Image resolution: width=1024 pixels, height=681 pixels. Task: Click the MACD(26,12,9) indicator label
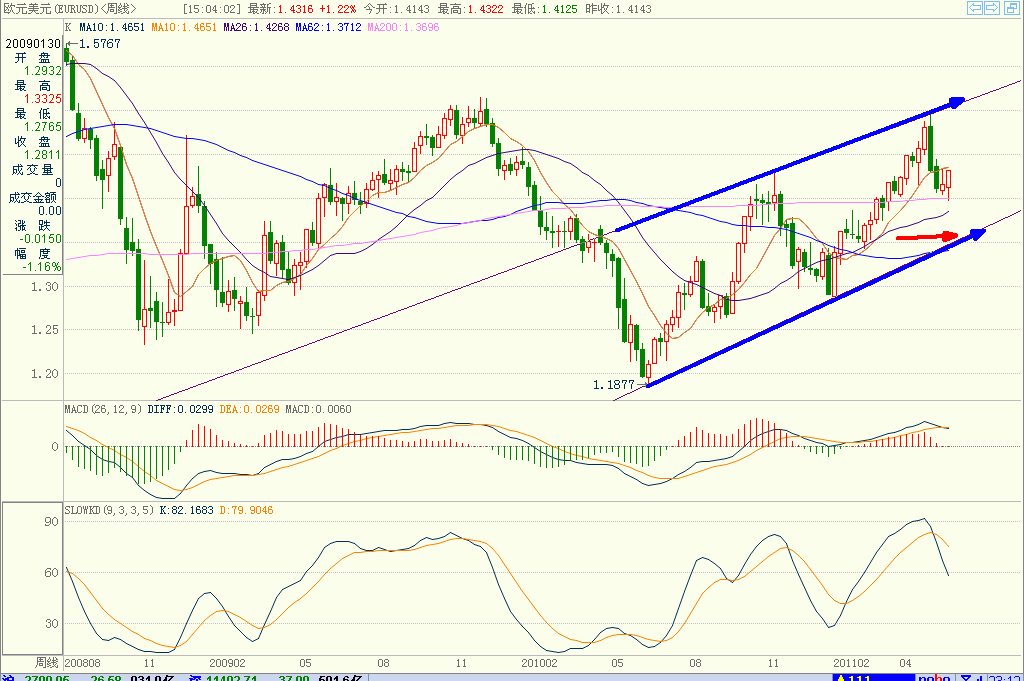tap(103, 409)
